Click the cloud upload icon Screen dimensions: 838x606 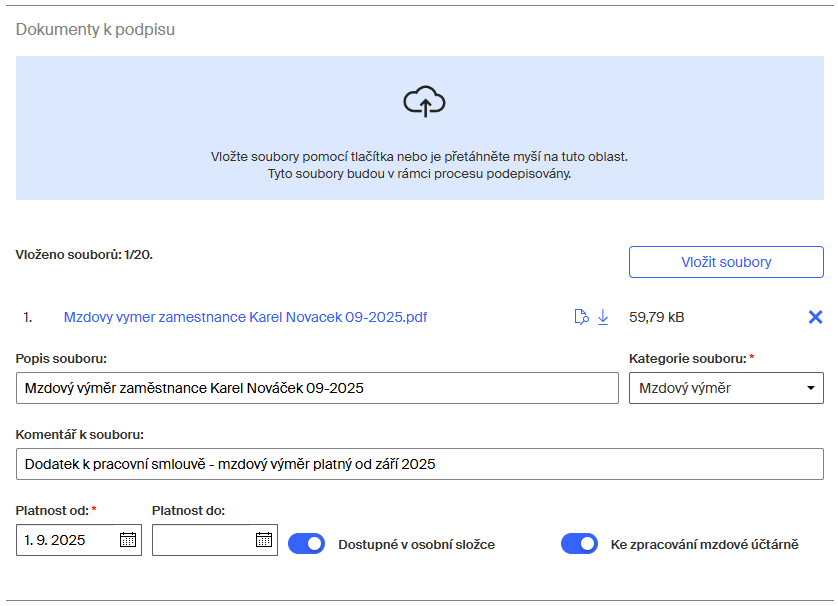click(424, 102)
